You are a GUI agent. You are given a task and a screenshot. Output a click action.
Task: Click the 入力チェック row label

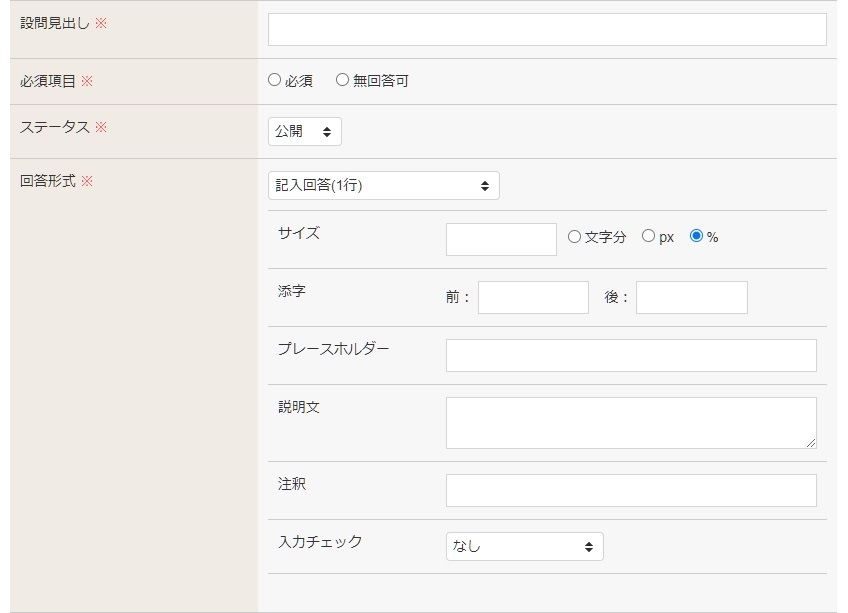pos(320,542)
